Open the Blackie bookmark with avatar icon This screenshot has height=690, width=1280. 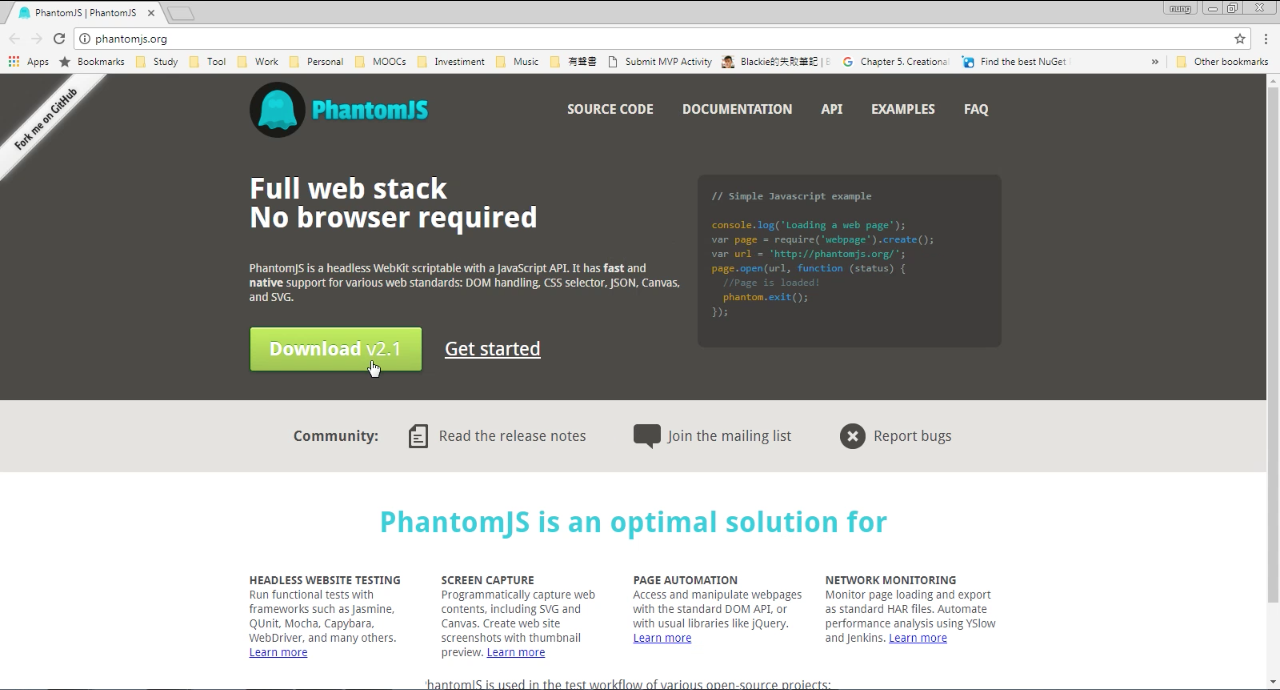coord(776,62)
